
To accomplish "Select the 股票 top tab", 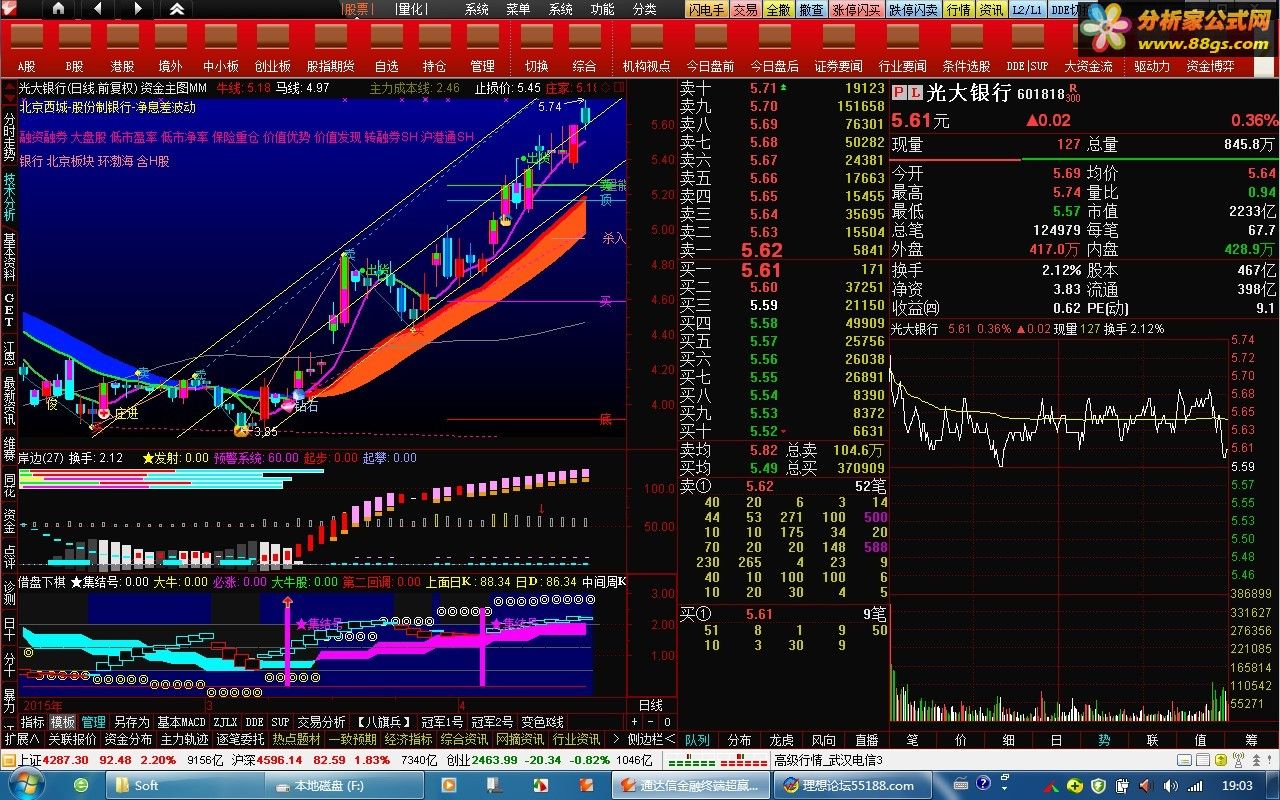I will (357, 9).
